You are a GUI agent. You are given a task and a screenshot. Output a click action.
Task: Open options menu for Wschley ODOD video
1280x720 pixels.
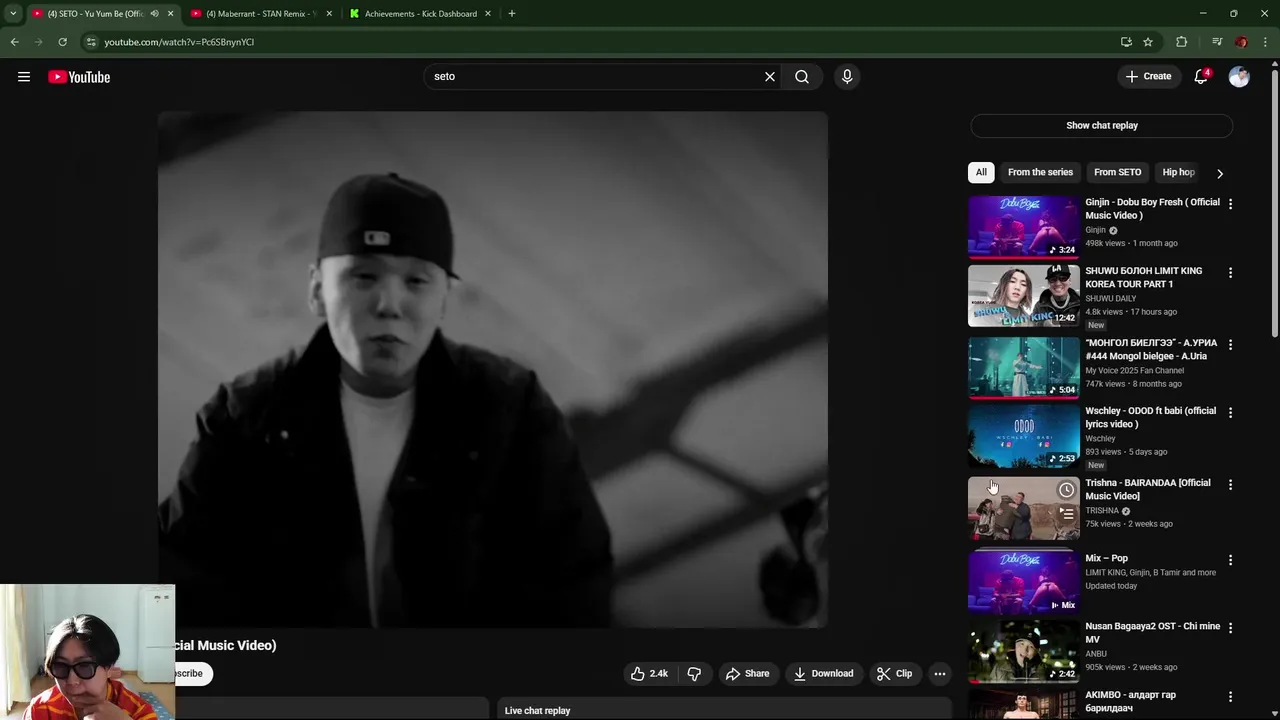[1230, 412]
